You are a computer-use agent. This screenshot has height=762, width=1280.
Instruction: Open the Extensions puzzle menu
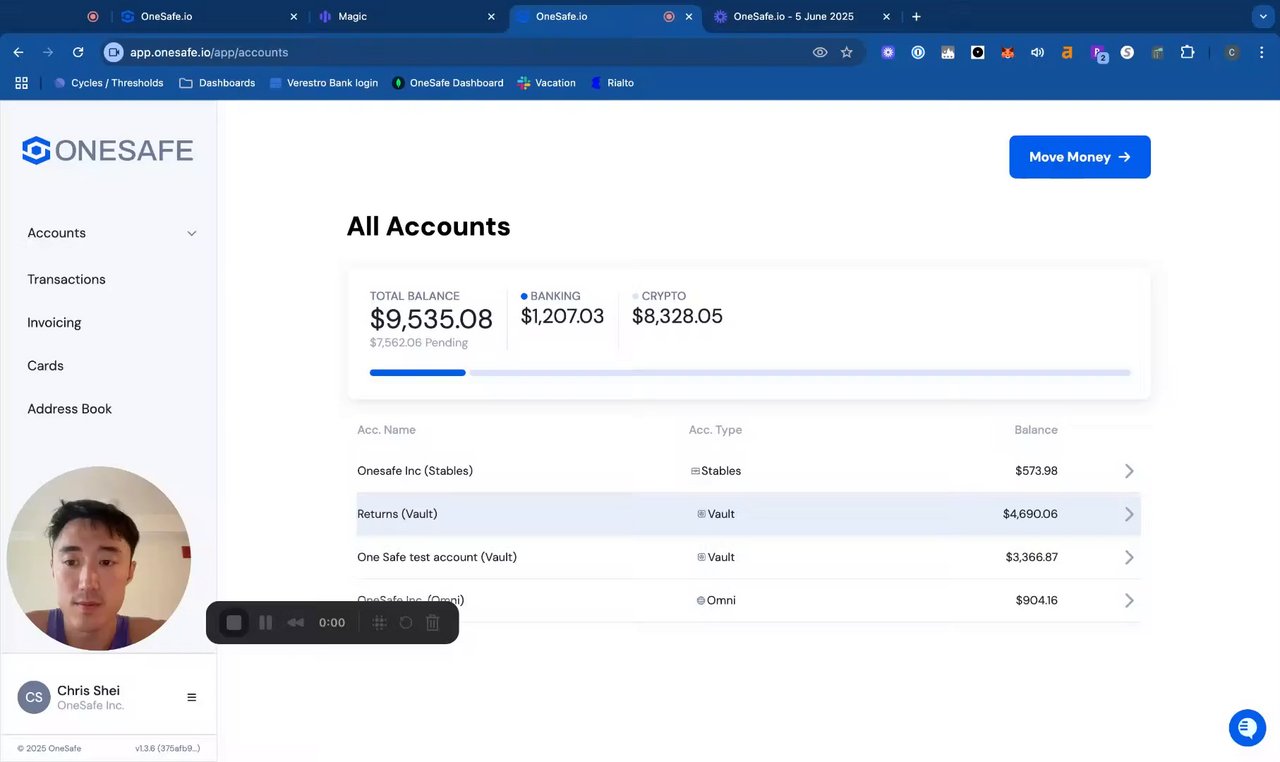[1188, 52]
